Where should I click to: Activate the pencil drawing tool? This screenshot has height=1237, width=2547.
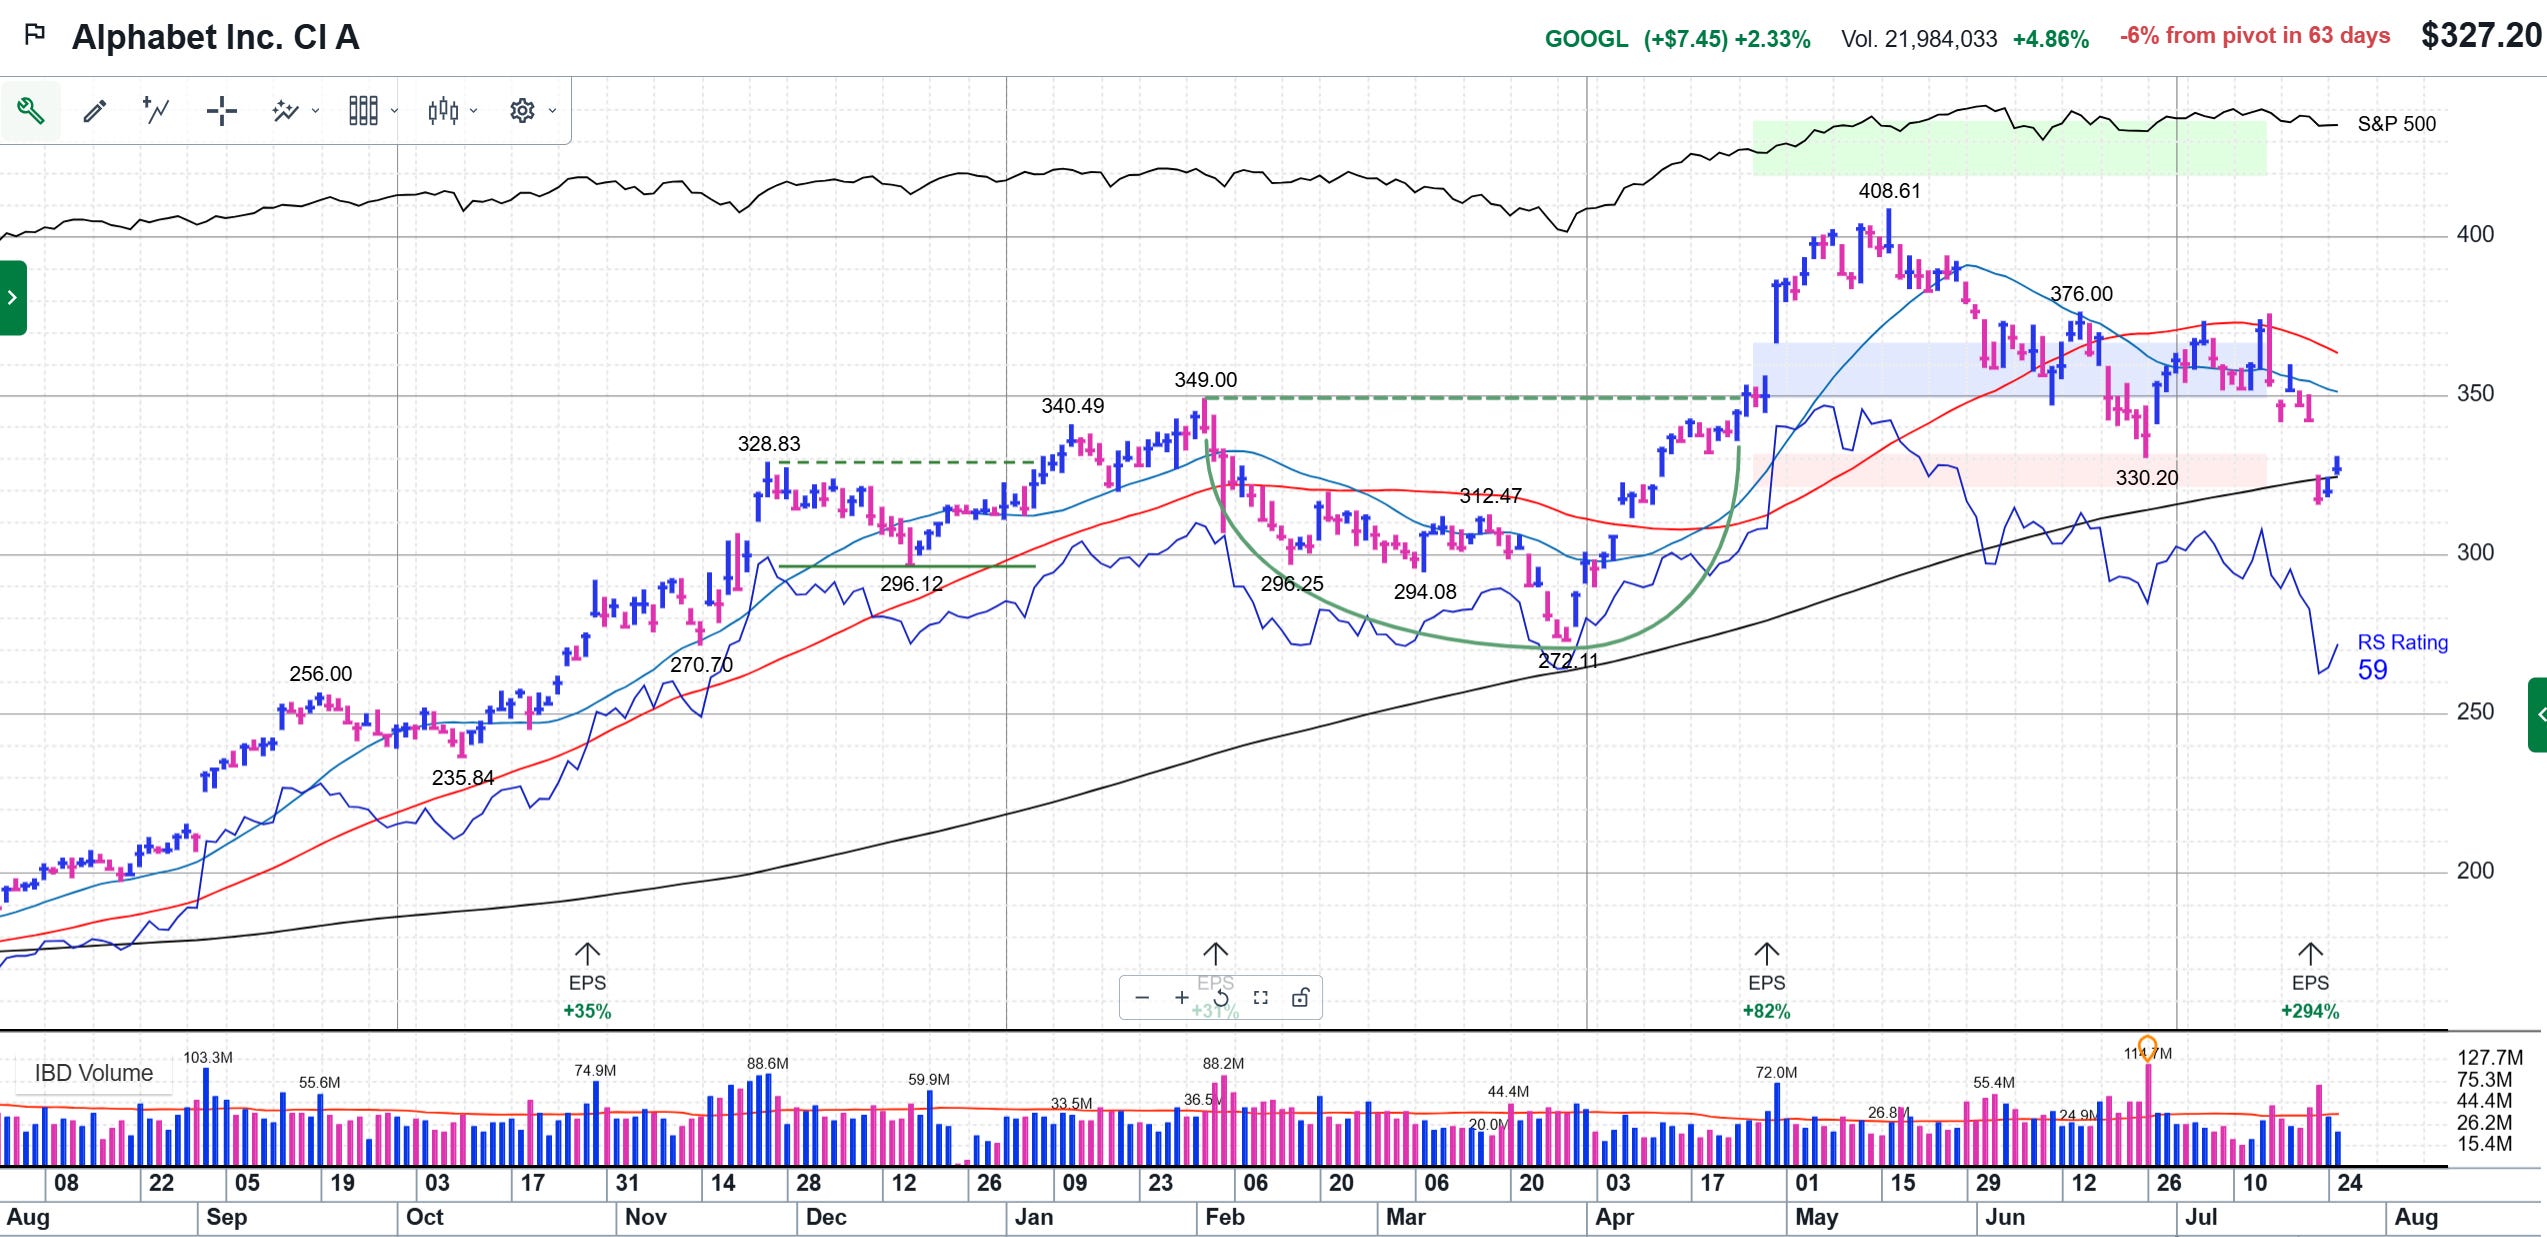click(x=95, y=110)
